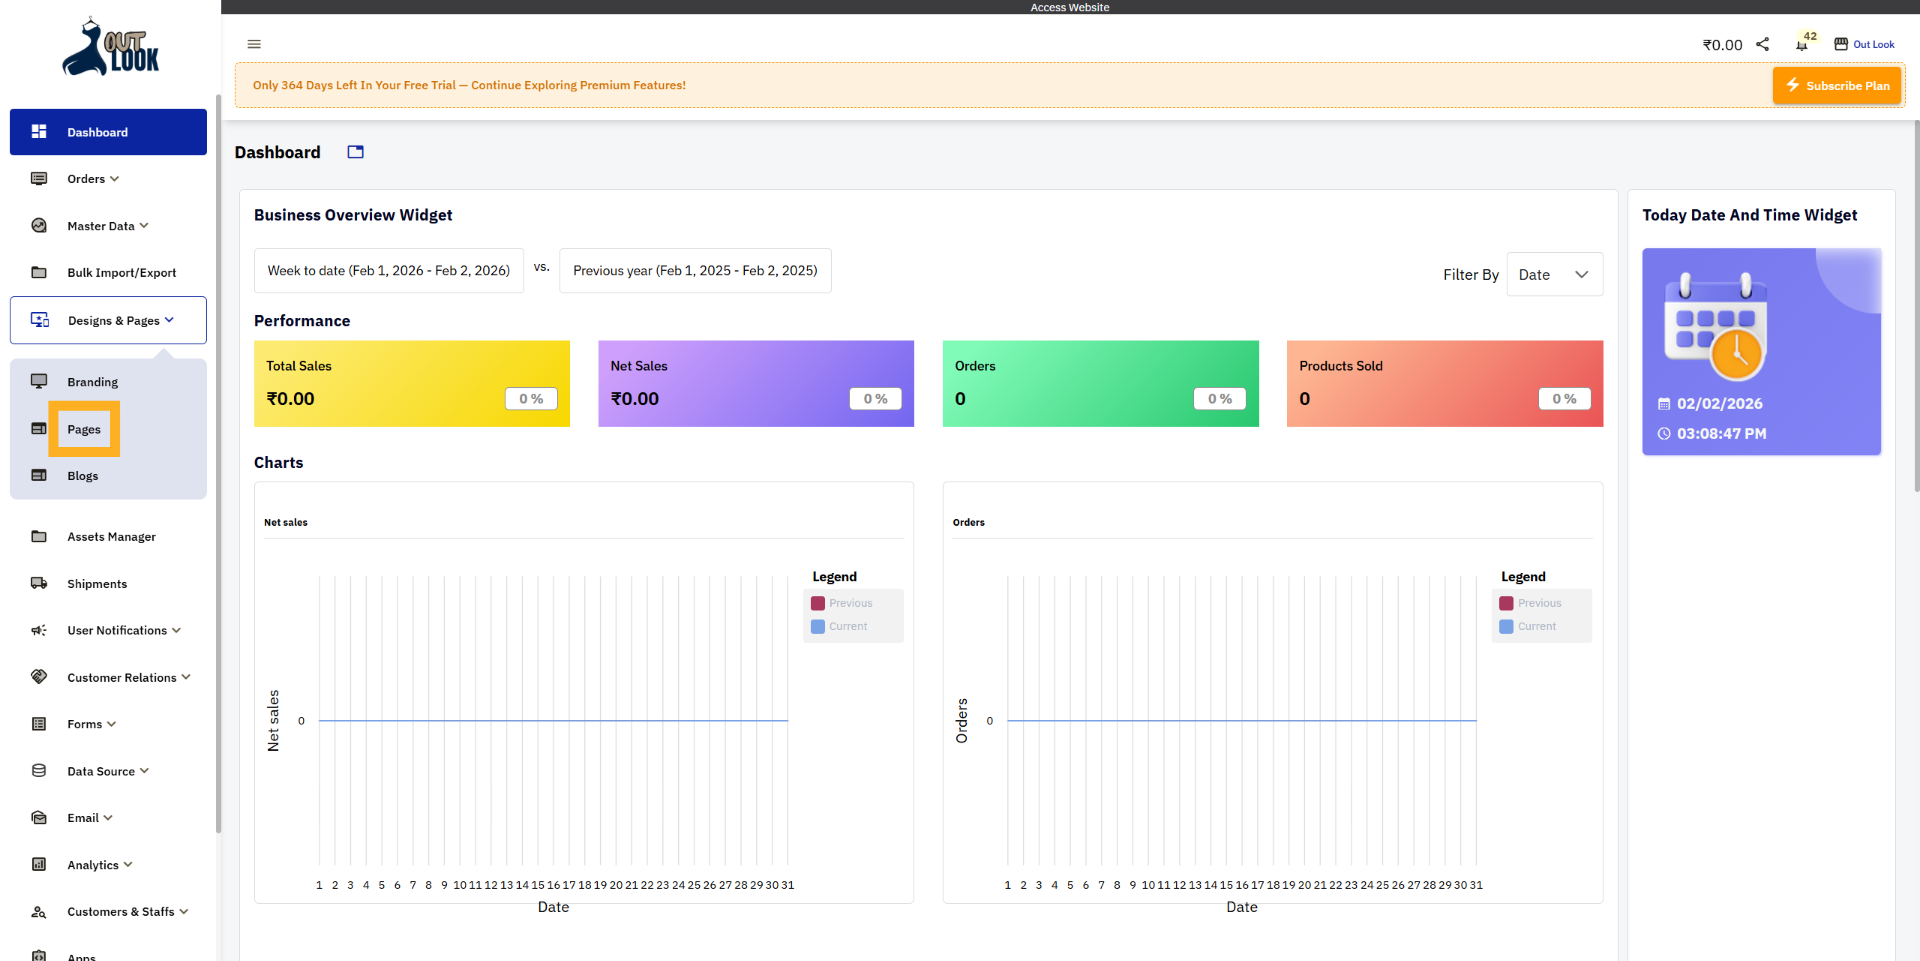This screenshot has width=1920, height=961.
Task: Select the Week to date range field
Action: 389,271
